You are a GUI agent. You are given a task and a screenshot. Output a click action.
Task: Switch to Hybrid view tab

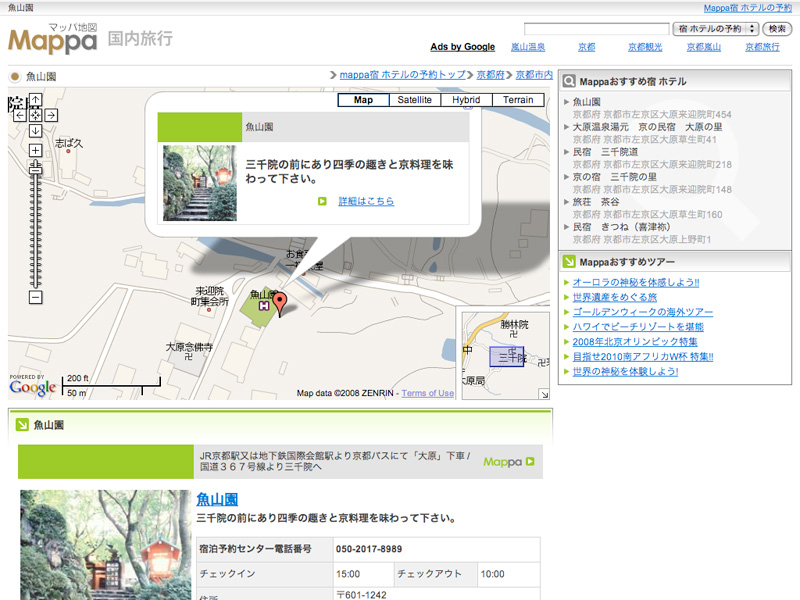(466, 100)
